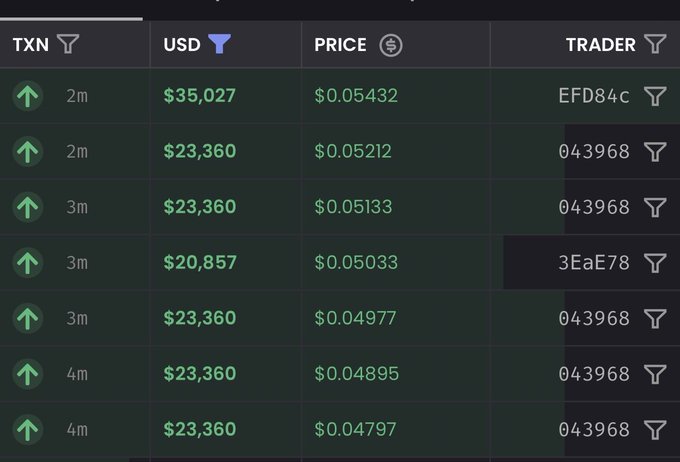This screenshot has height=462, width=680.
Task: Toggle the PRICE dollar currency icon
Action: pos(391,45)
